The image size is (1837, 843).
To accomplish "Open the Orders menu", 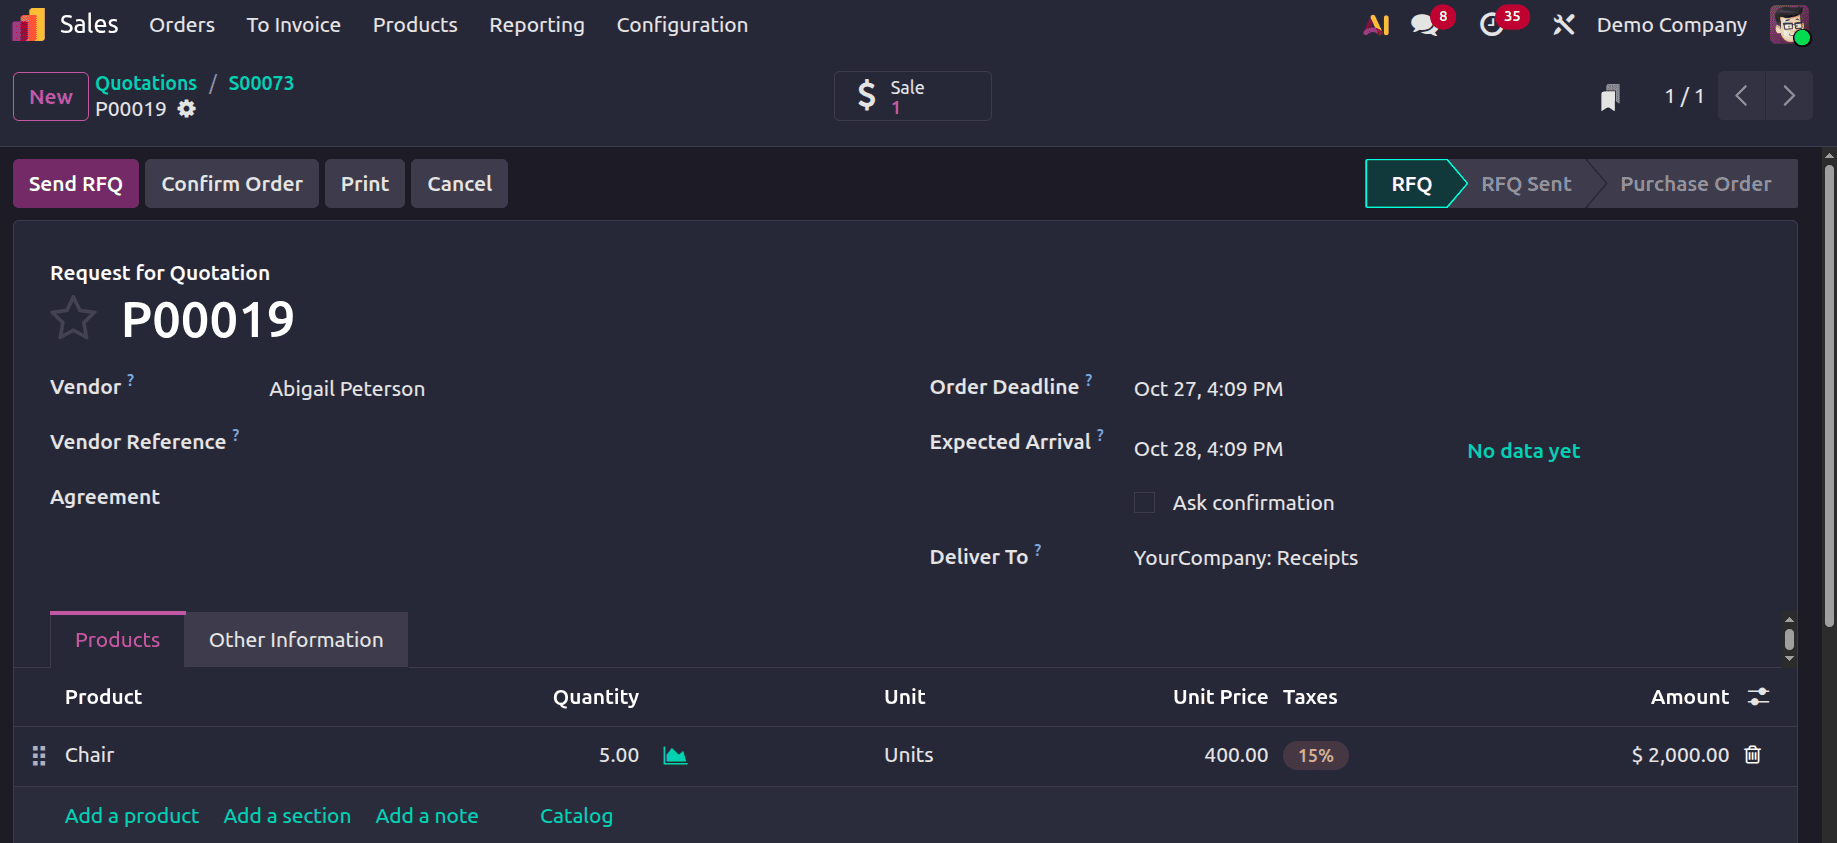I will tap(182, 25).
